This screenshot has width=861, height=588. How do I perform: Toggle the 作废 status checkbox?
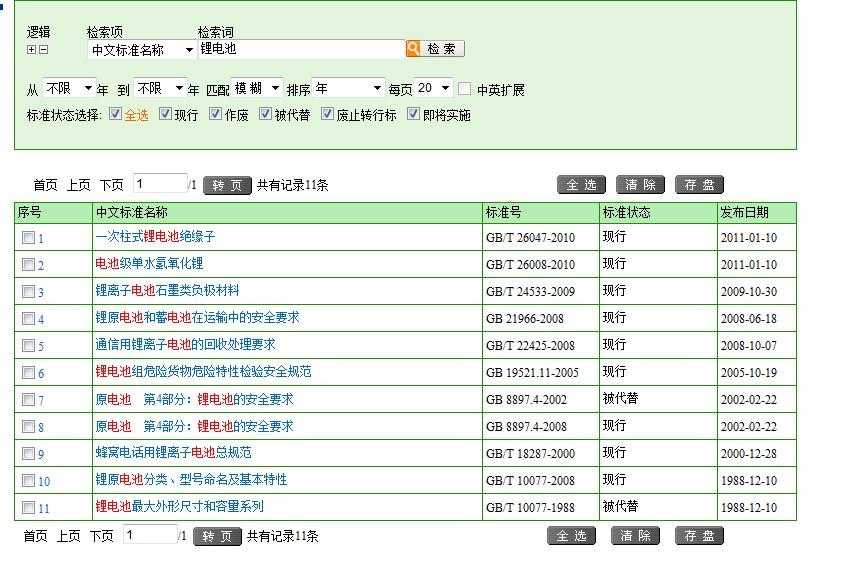click(215, 114)
